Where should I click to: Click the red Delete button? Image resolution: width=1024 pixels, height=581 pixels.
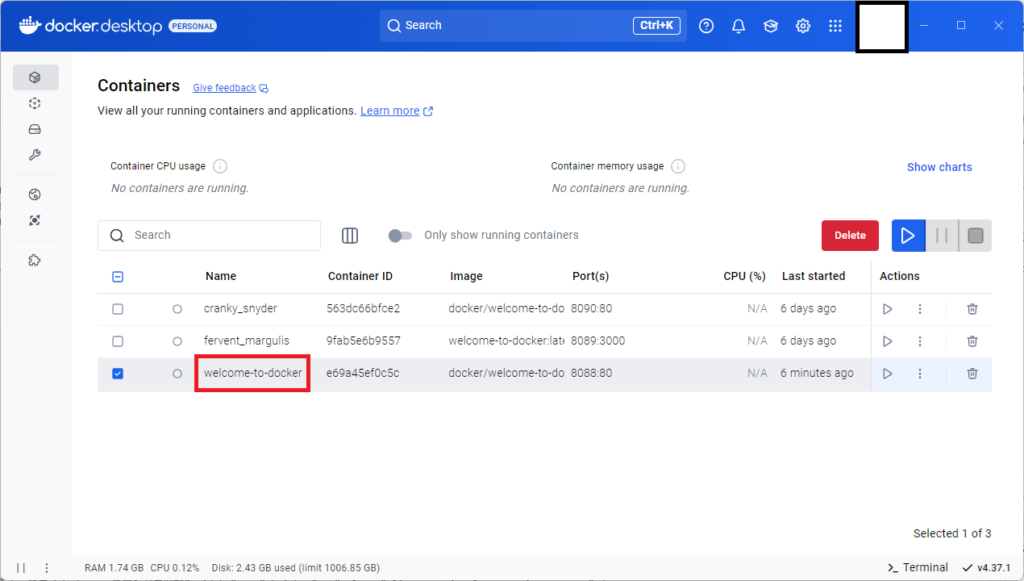pos(850,236)
